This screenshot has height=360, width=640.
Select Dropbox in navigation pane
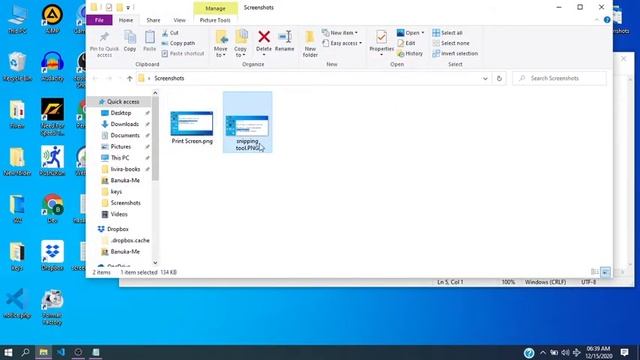[118, 229]
